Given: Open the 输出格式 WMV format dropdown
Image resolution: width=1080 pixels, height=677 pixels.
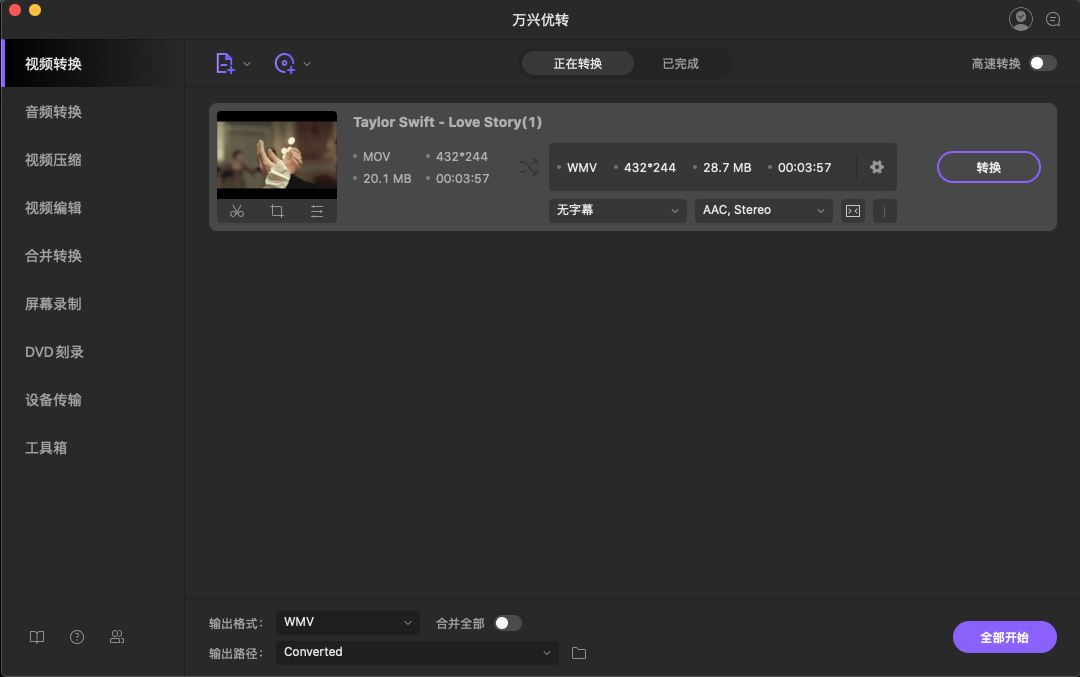Looking at the screenshot, I should (347, 622).
